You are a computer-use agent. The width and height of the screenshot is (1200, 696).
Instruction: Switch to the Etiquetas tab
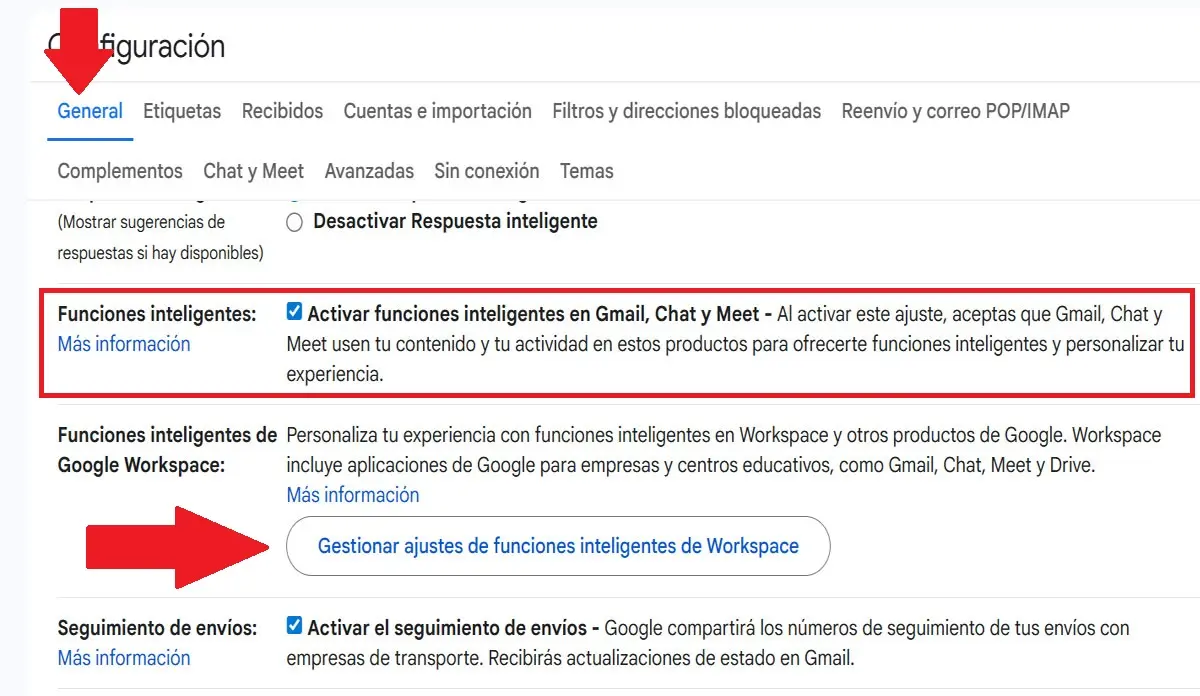(x=182, y=111)
